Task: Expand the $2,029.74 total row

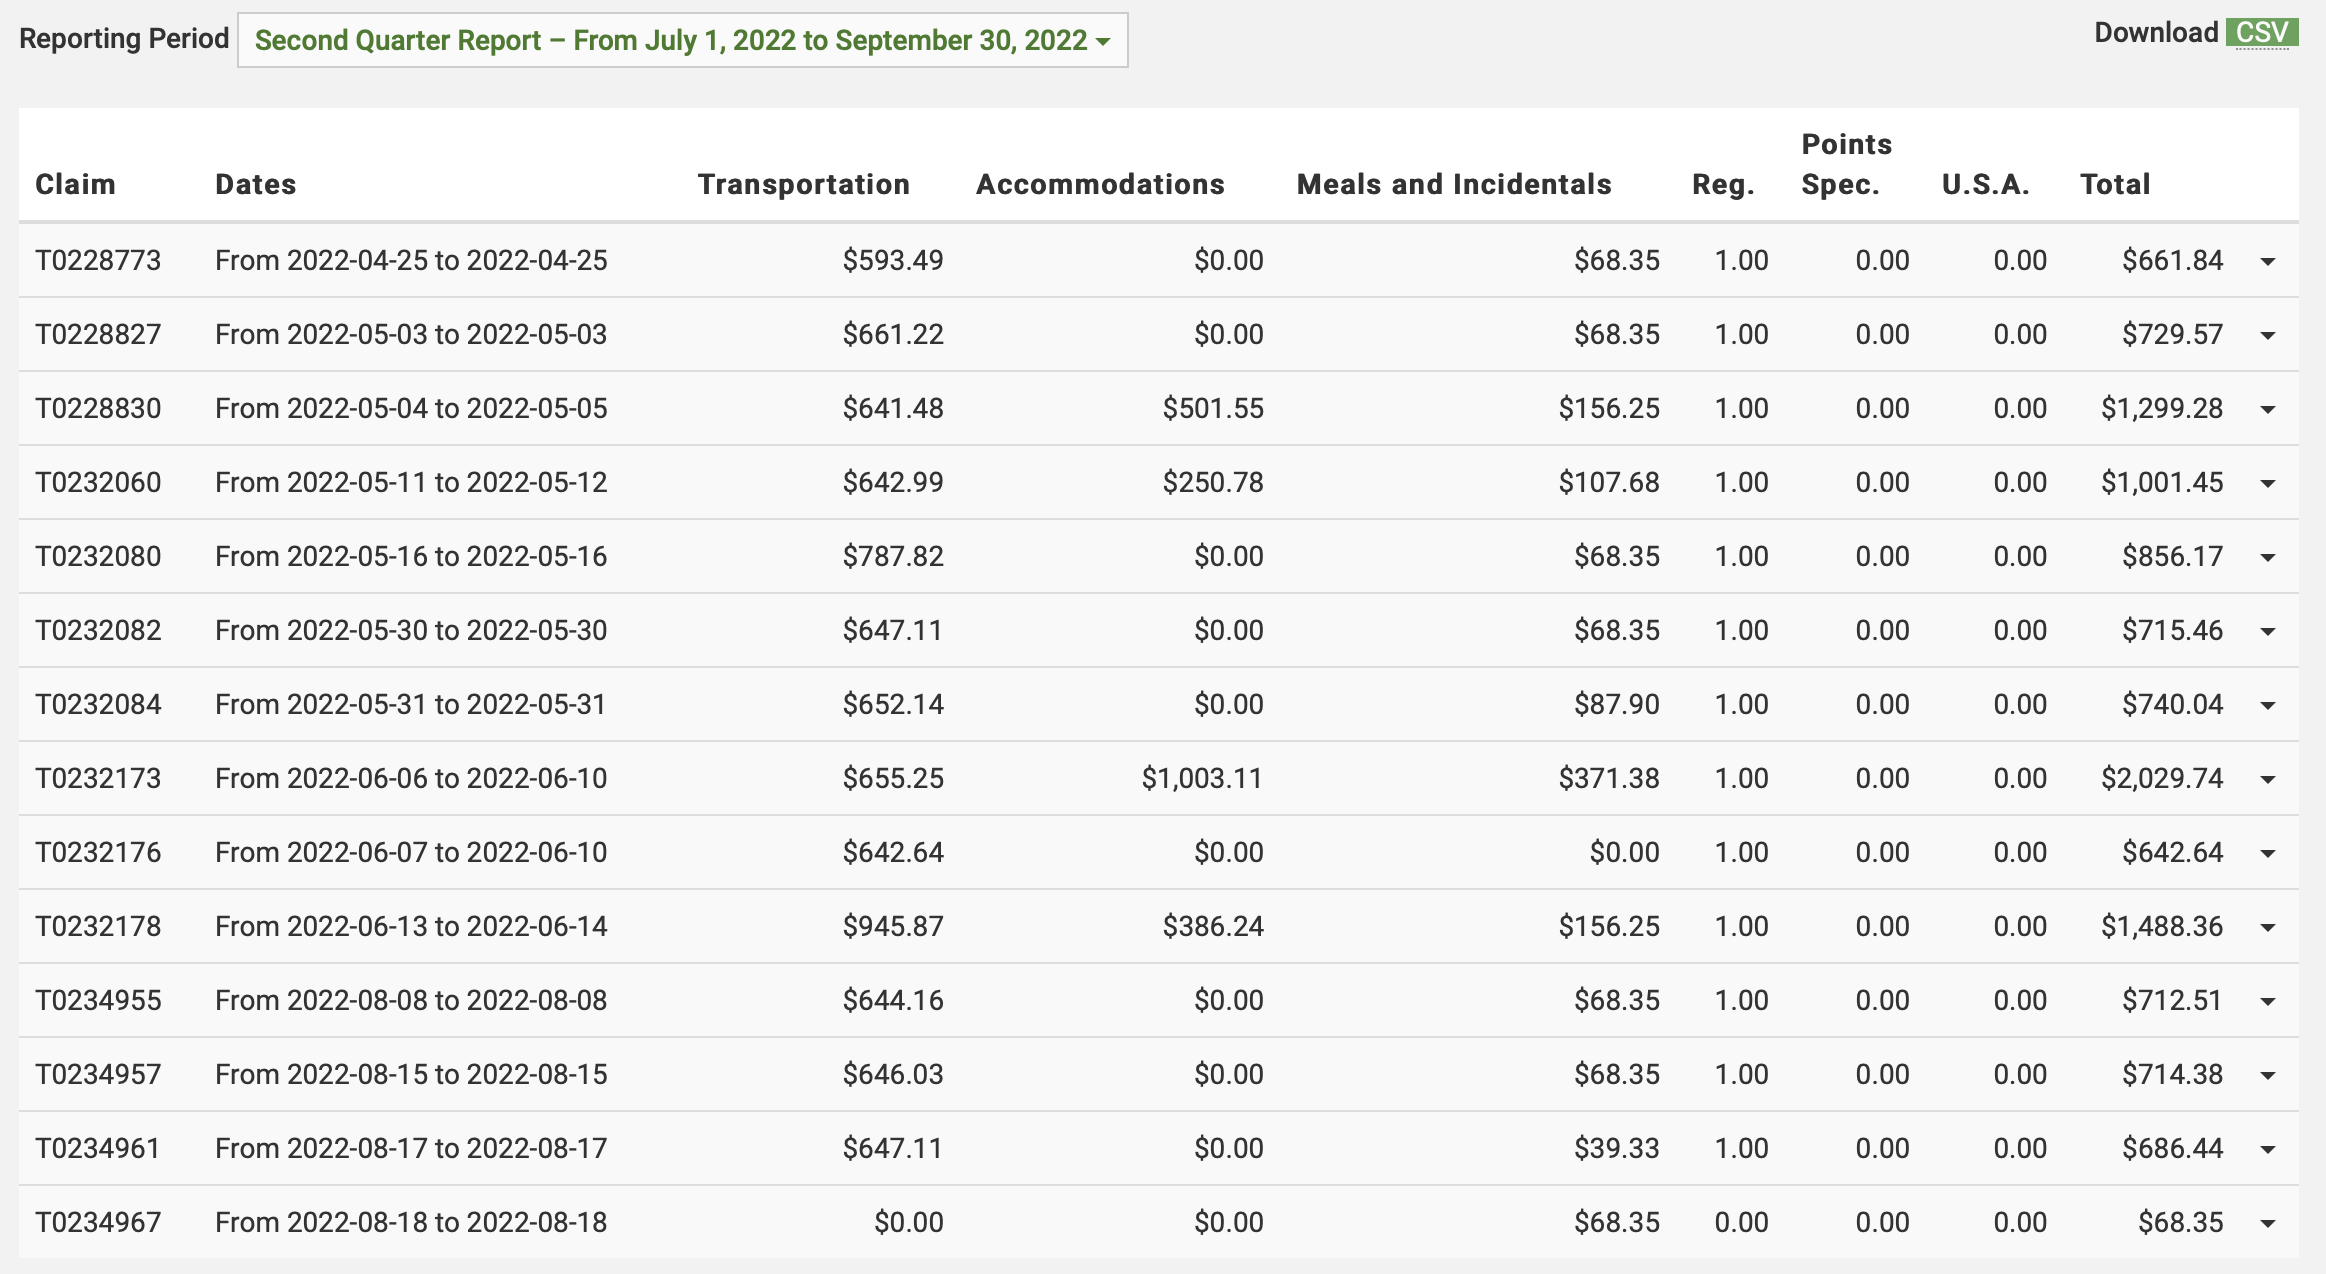Action: point(2267,780)
